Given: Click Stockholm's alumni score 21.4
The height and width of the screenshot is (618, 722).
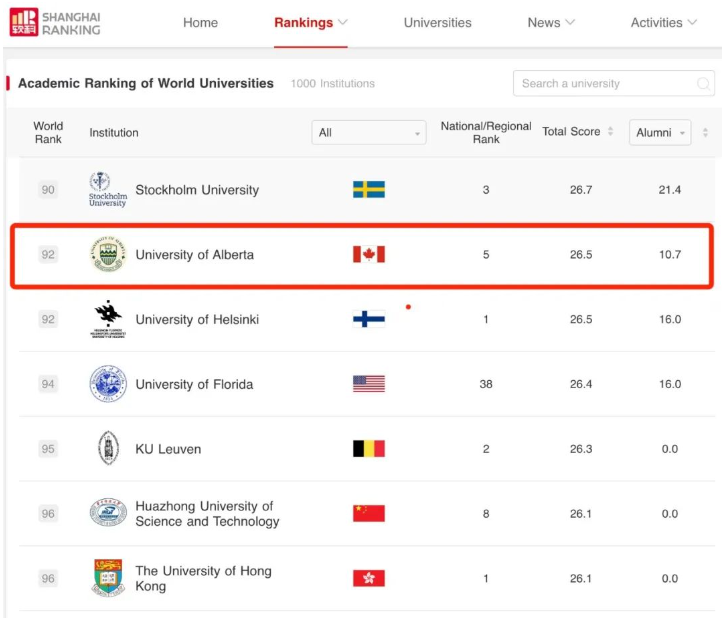Looking at the screenshot, I should [x=670, y=190].
